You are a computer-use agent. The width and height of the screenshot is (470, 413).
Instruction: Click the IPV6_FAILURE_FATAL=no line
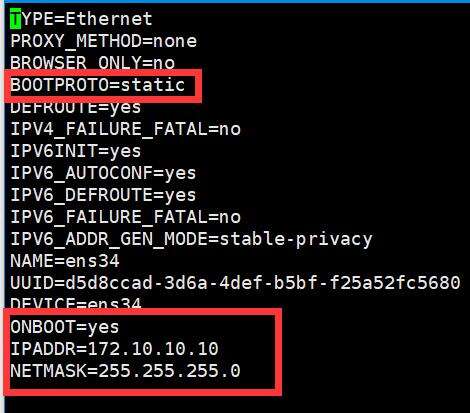(x=125, y=217)
